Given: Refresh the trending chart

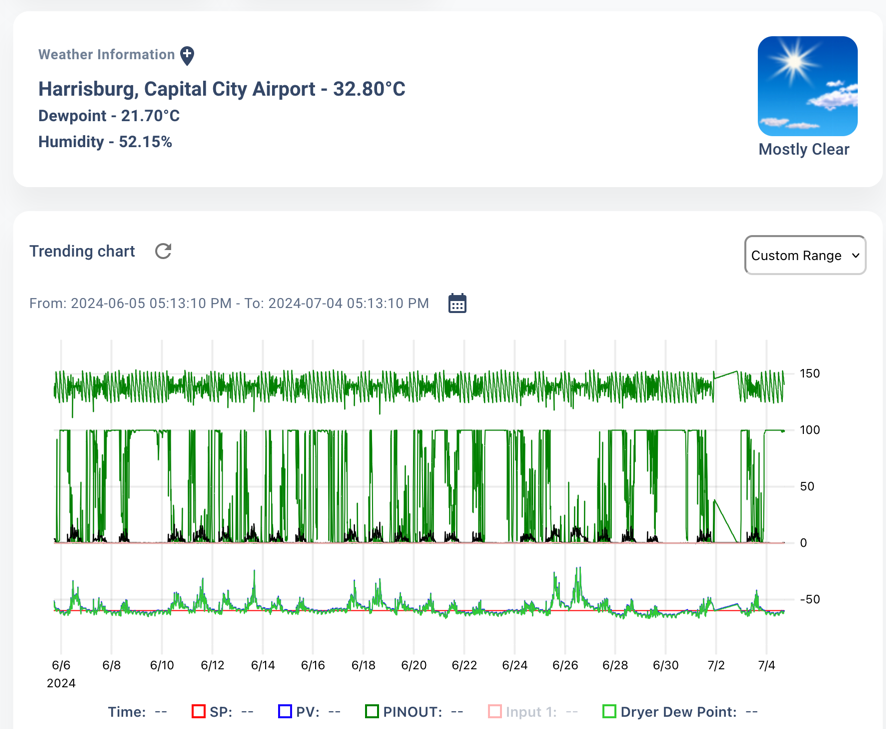Looking at the screenshot, I should [x=163, y=251].
